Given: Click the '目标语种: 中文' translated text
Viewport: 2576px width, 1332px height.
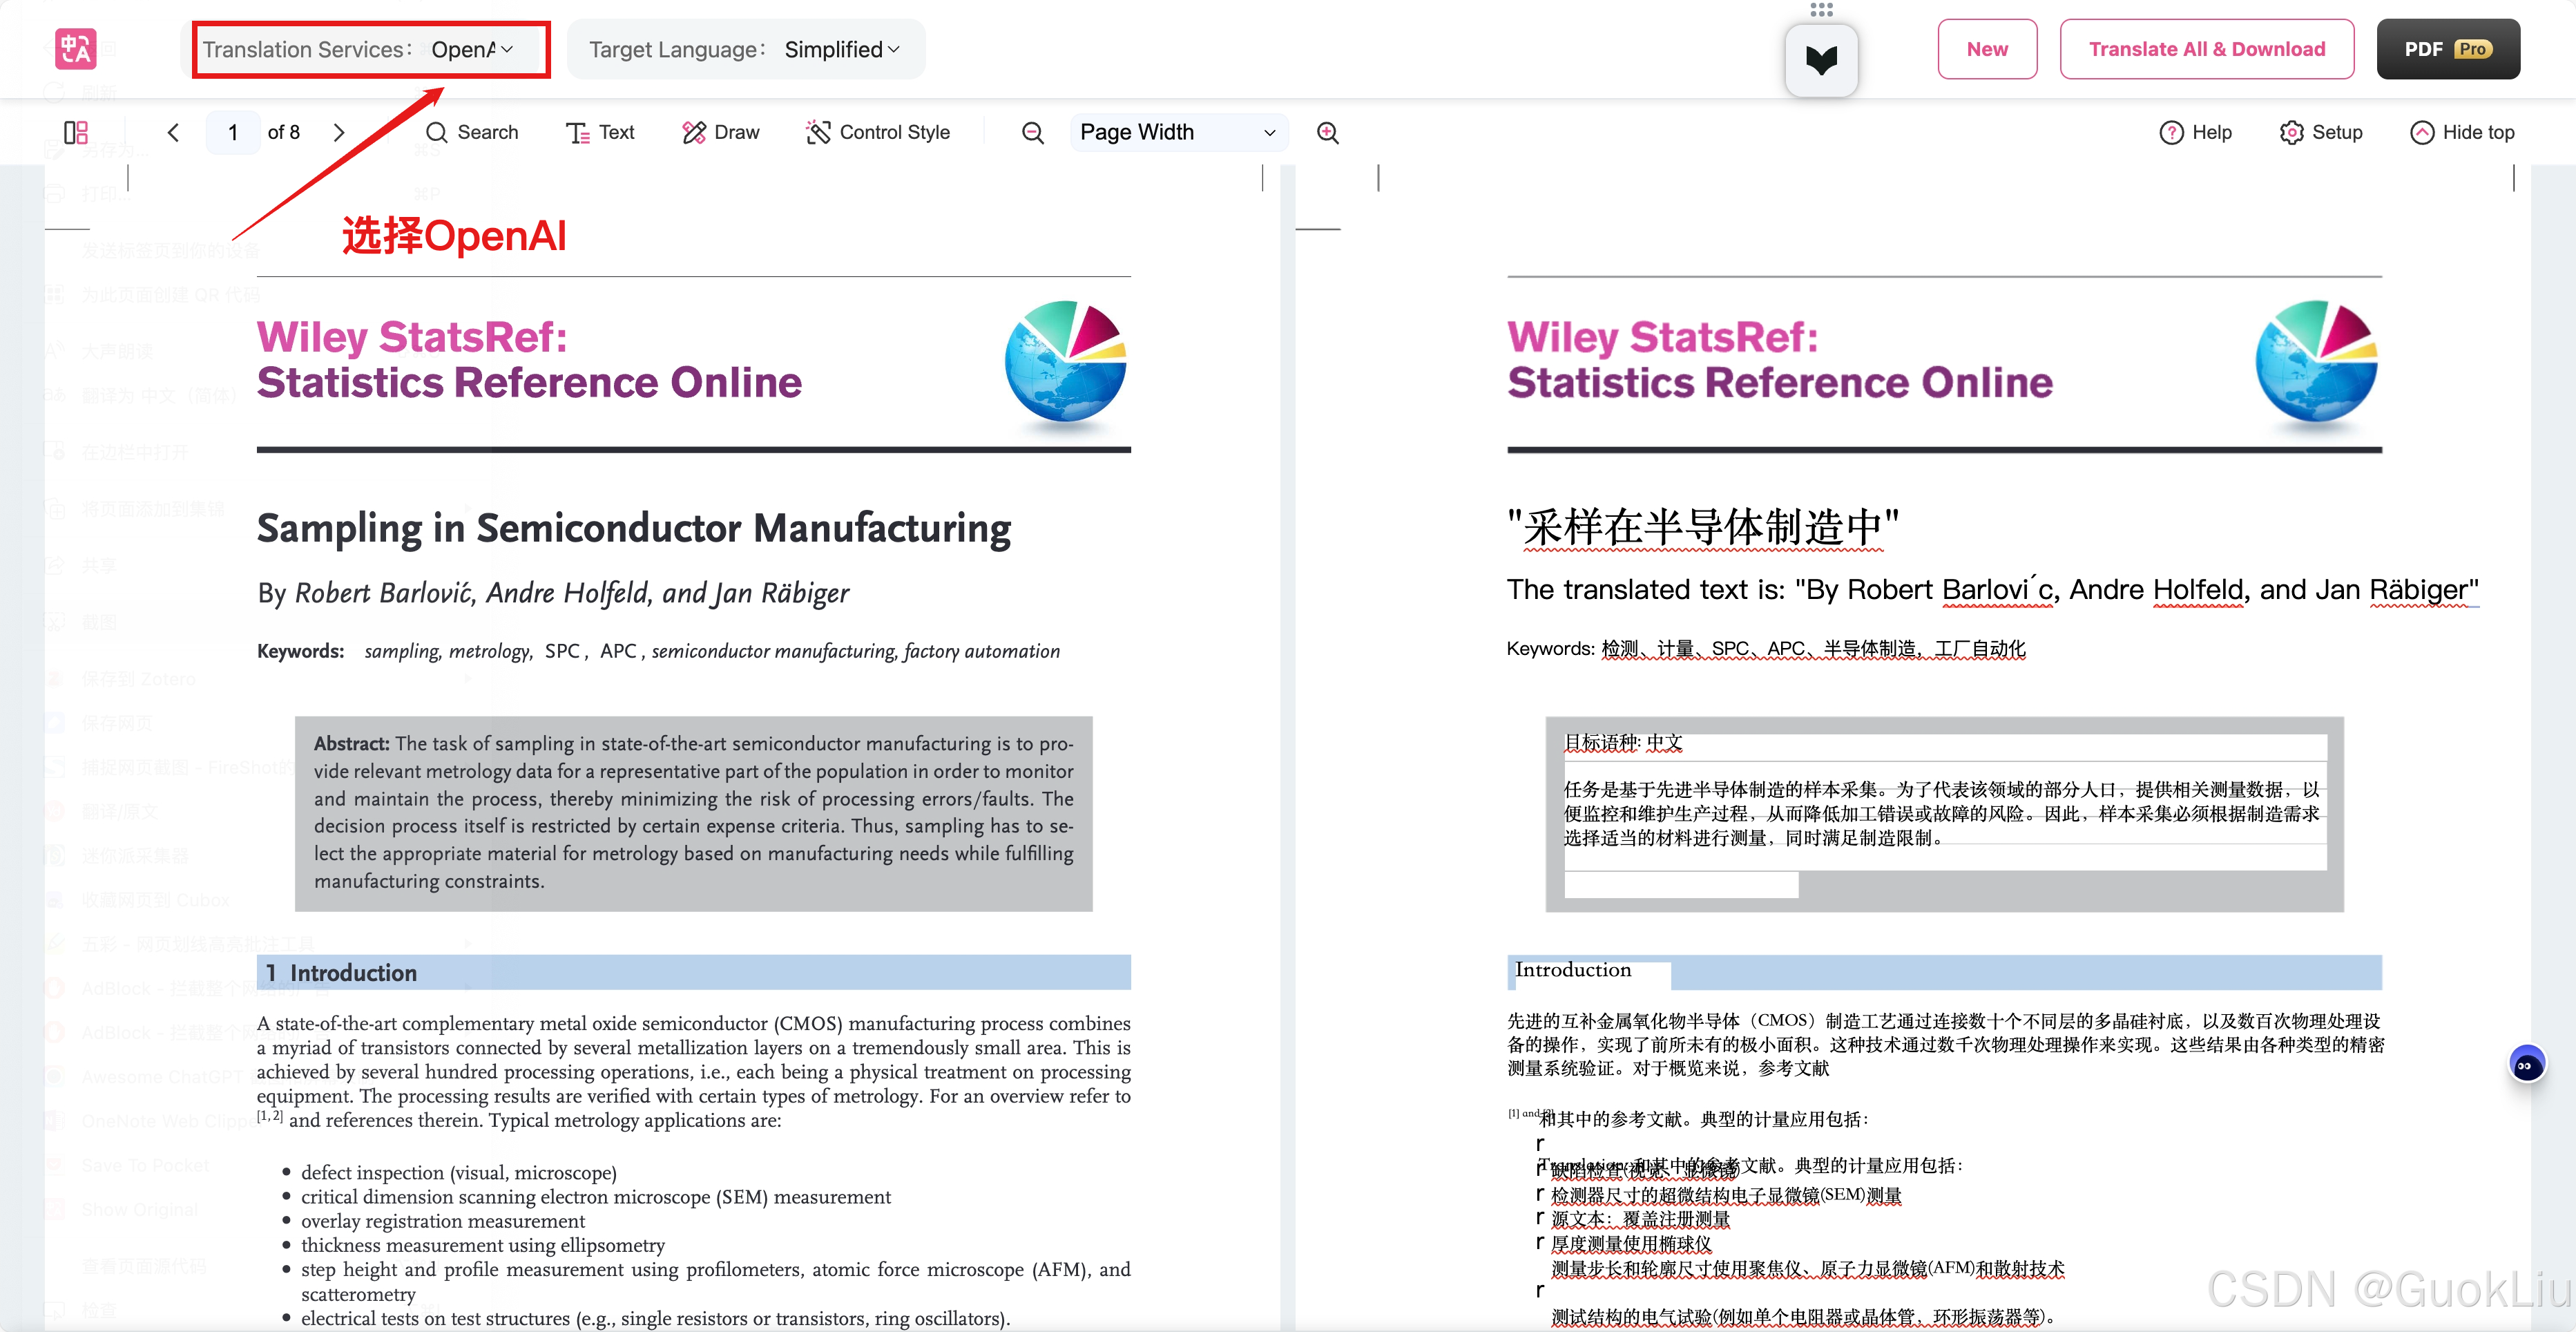Looking at the screenshot, I should pos(1623,742).
